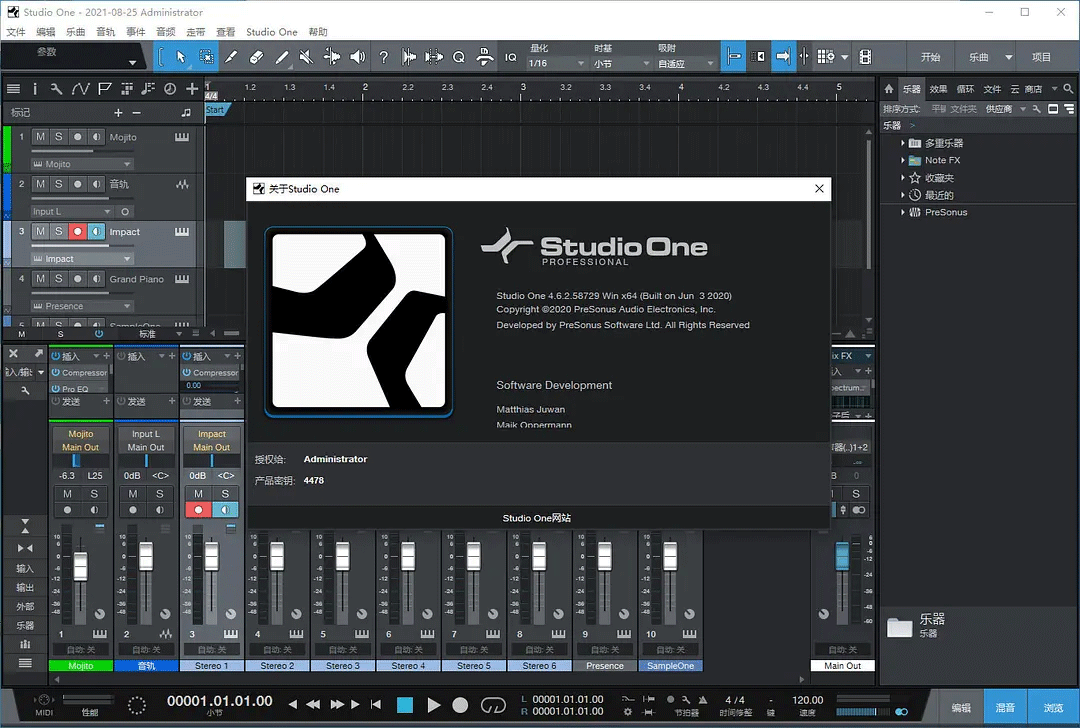This screenshot has width=1080, height=728.
Task: Switch to the 效果 browser tab
Action: tap(938, 89)
